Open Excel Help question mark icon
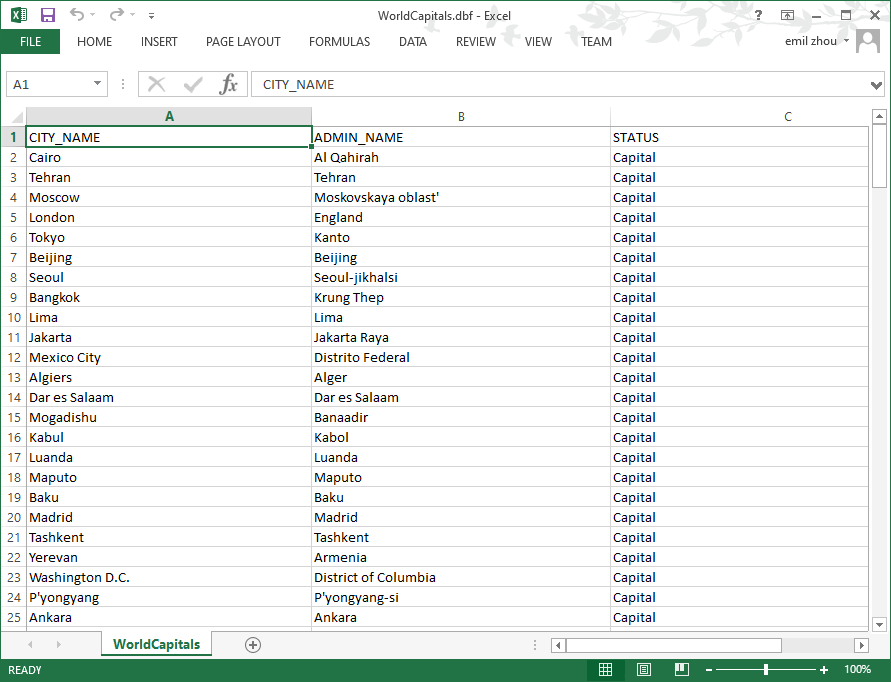891x682 pixels. pyautogui.click(x=759, y=15)
